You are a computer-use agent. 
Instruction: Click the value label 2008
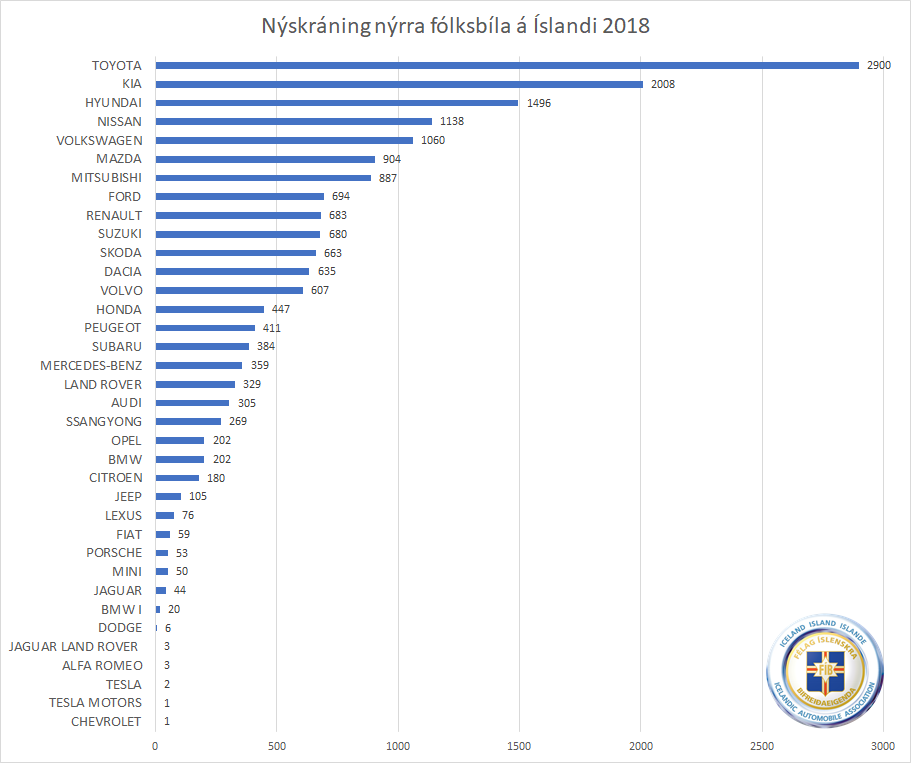662,84
